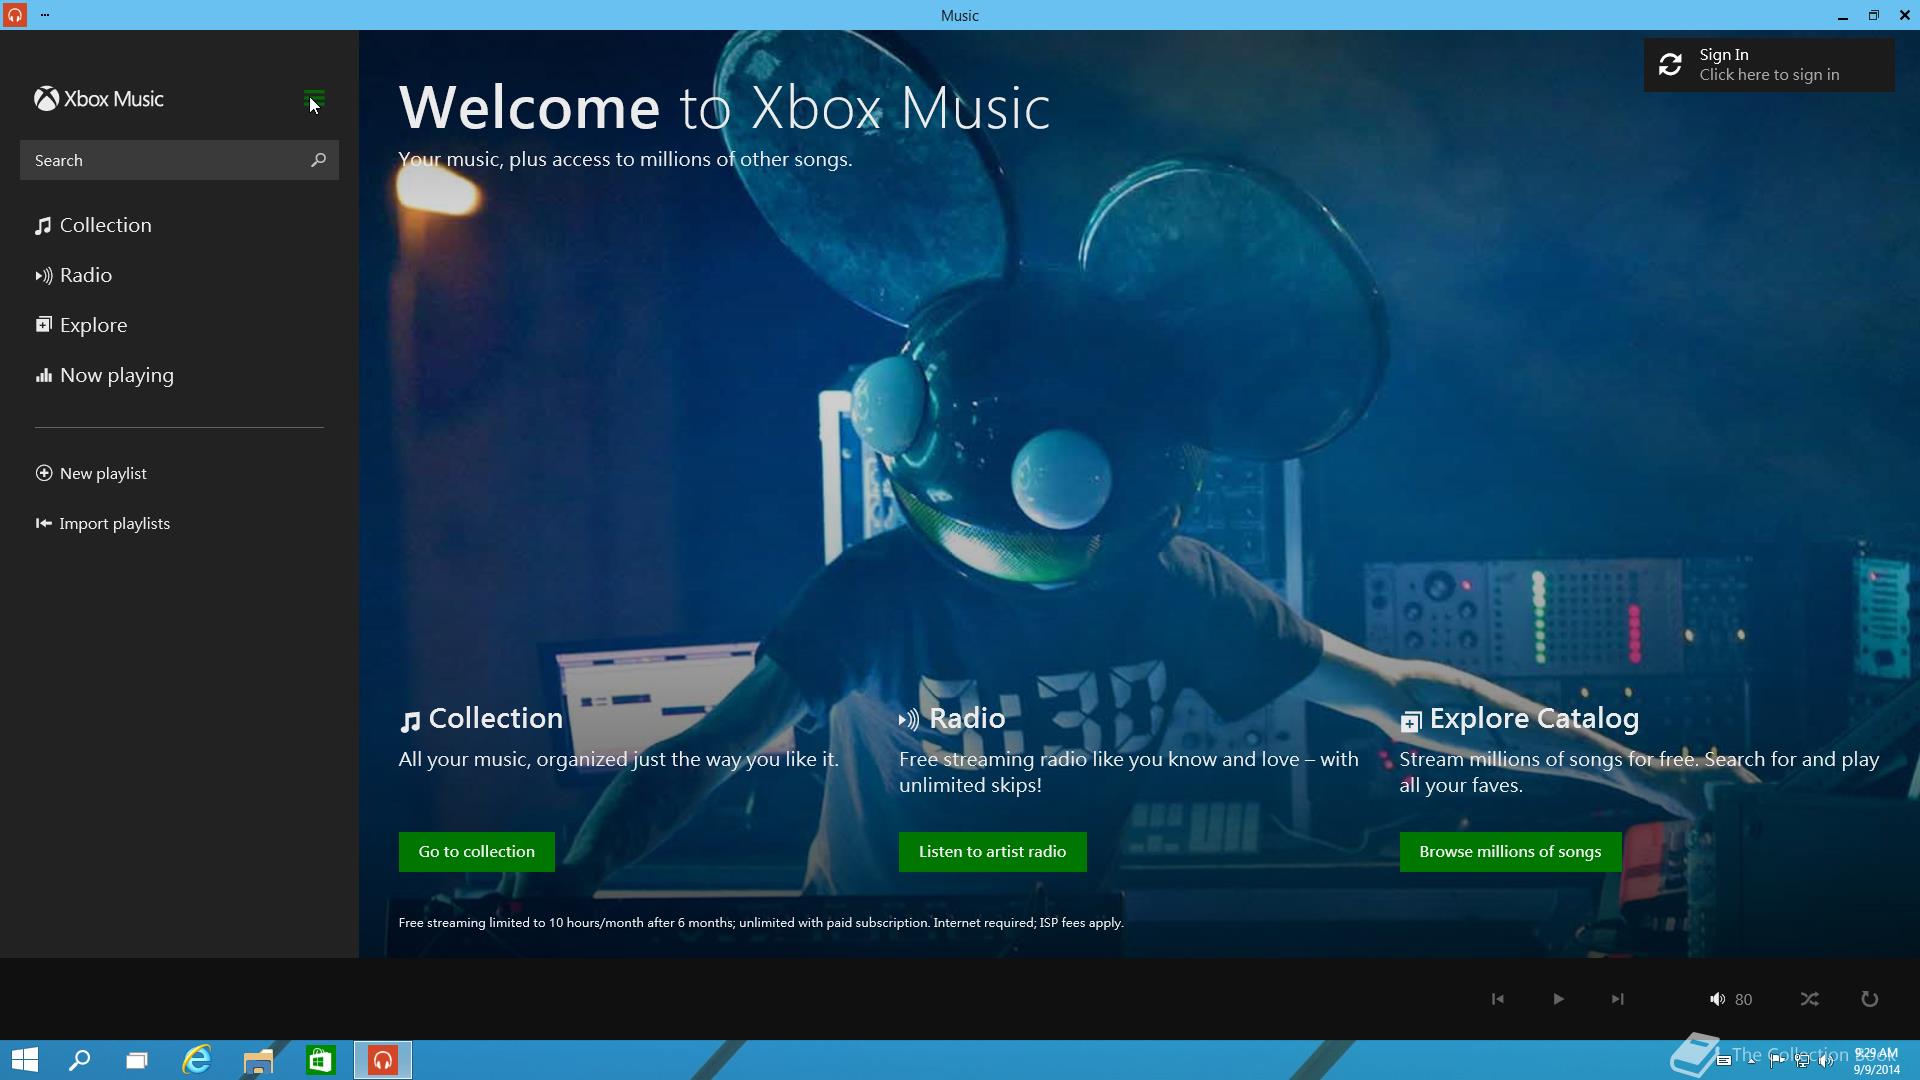Click the main pane 'Collection' heading

pyautogui.click(x=495, y=719)
